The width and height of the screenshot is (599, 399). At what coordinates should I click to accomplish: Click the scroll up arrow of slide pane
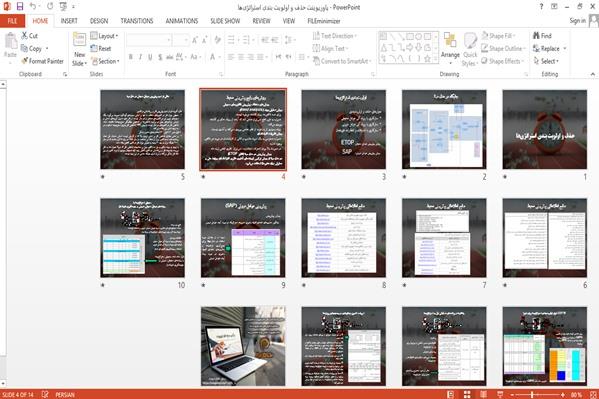point(3,84)
